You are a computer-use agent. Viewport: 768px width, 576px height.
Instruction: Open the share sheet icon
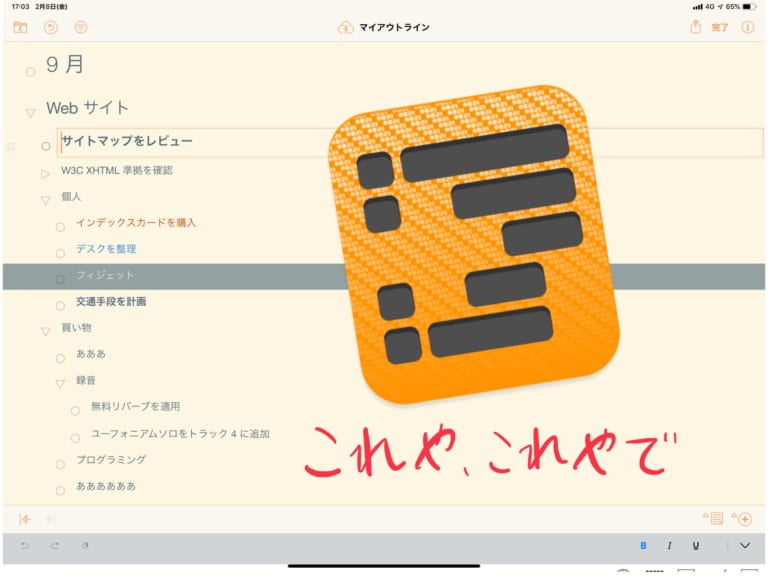click(696, 26)
